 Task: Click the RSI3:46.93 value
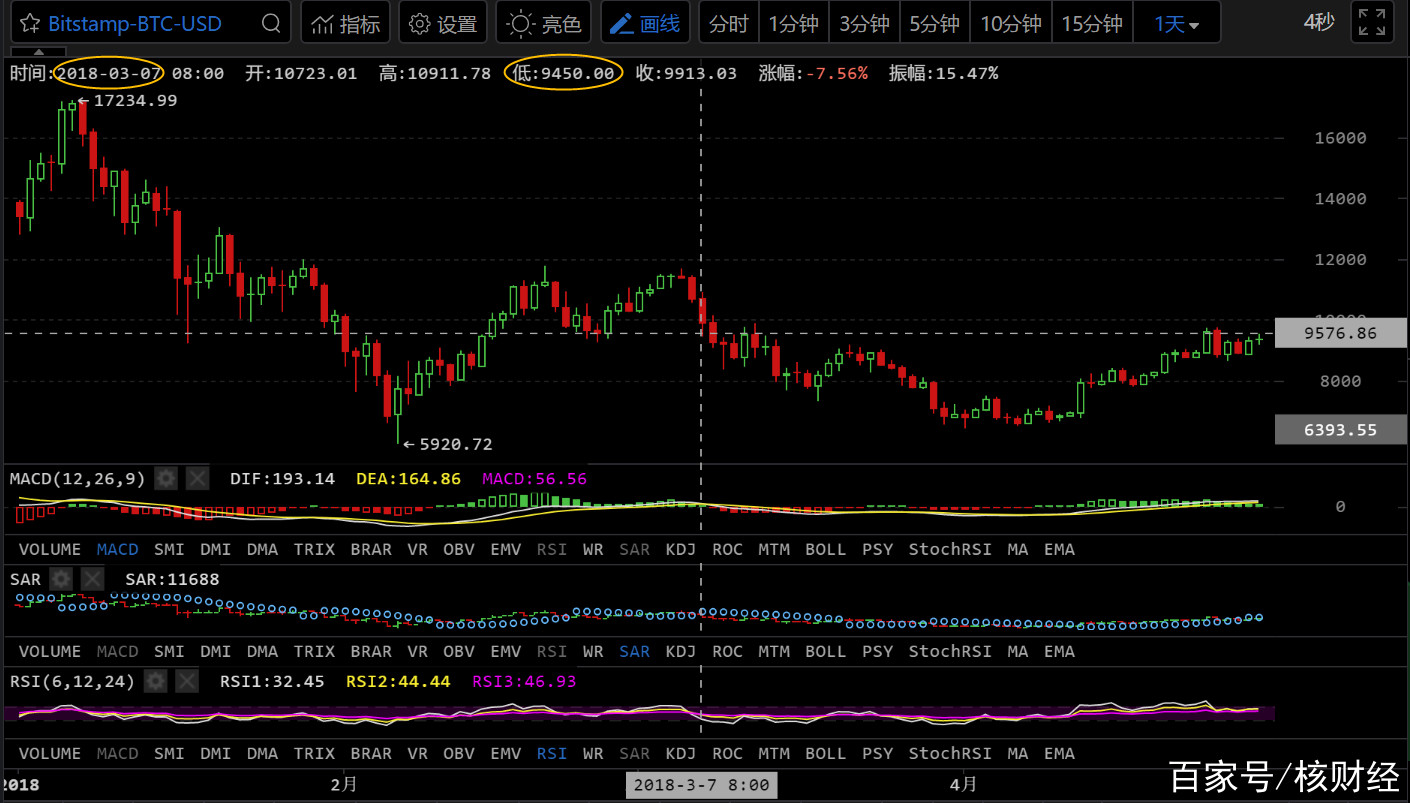pos(524,681)
